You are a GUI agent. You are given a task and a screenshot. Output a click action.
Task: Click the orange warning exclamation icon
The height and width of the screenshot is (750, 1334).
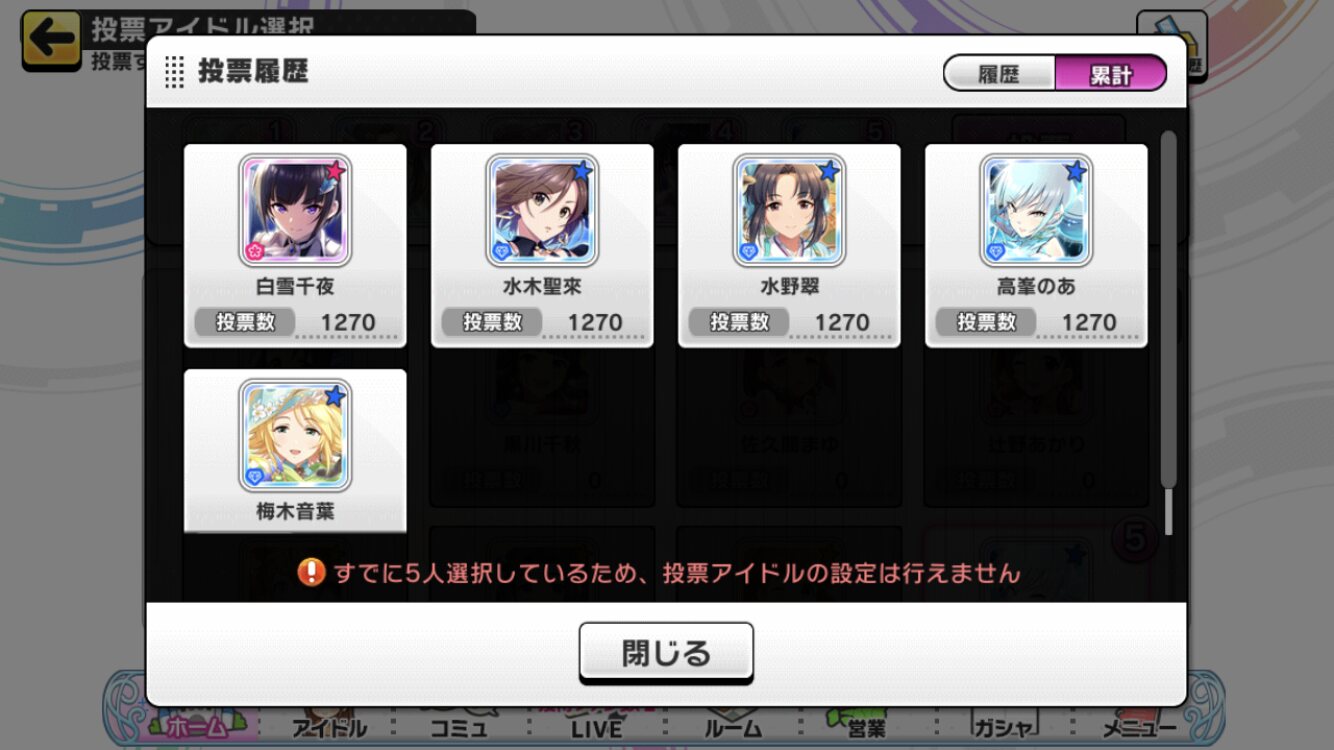(x=312, y=572)
